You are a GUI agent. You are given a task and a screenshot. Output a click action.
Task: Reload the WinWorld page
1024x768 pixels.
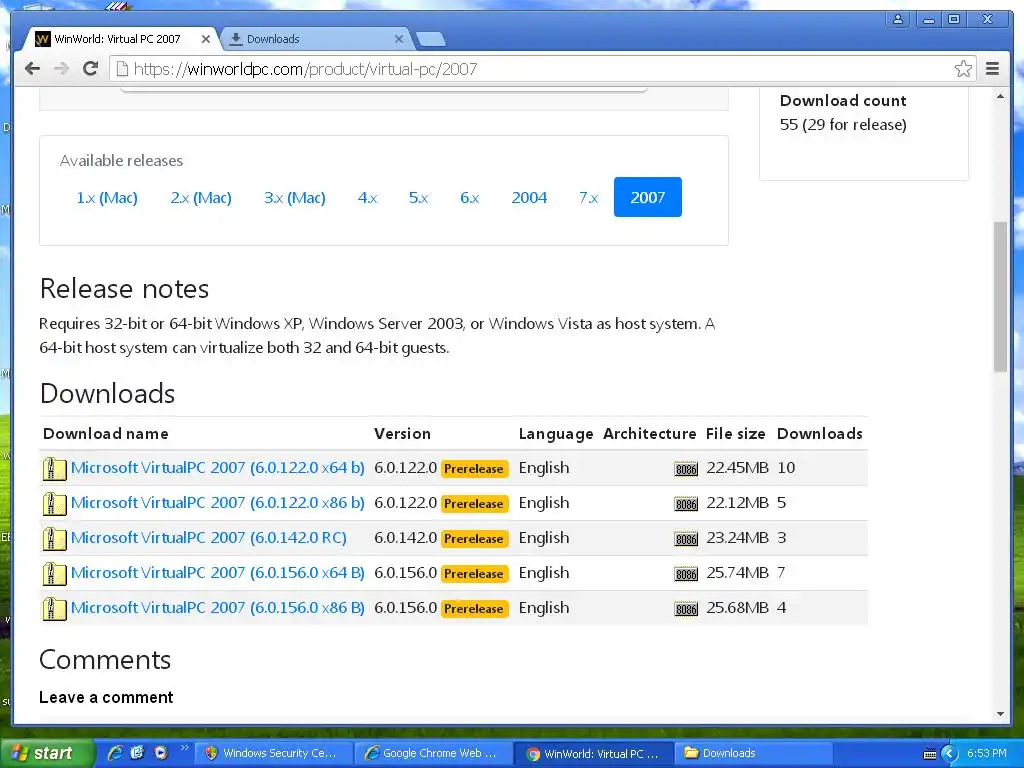(90, 69)
